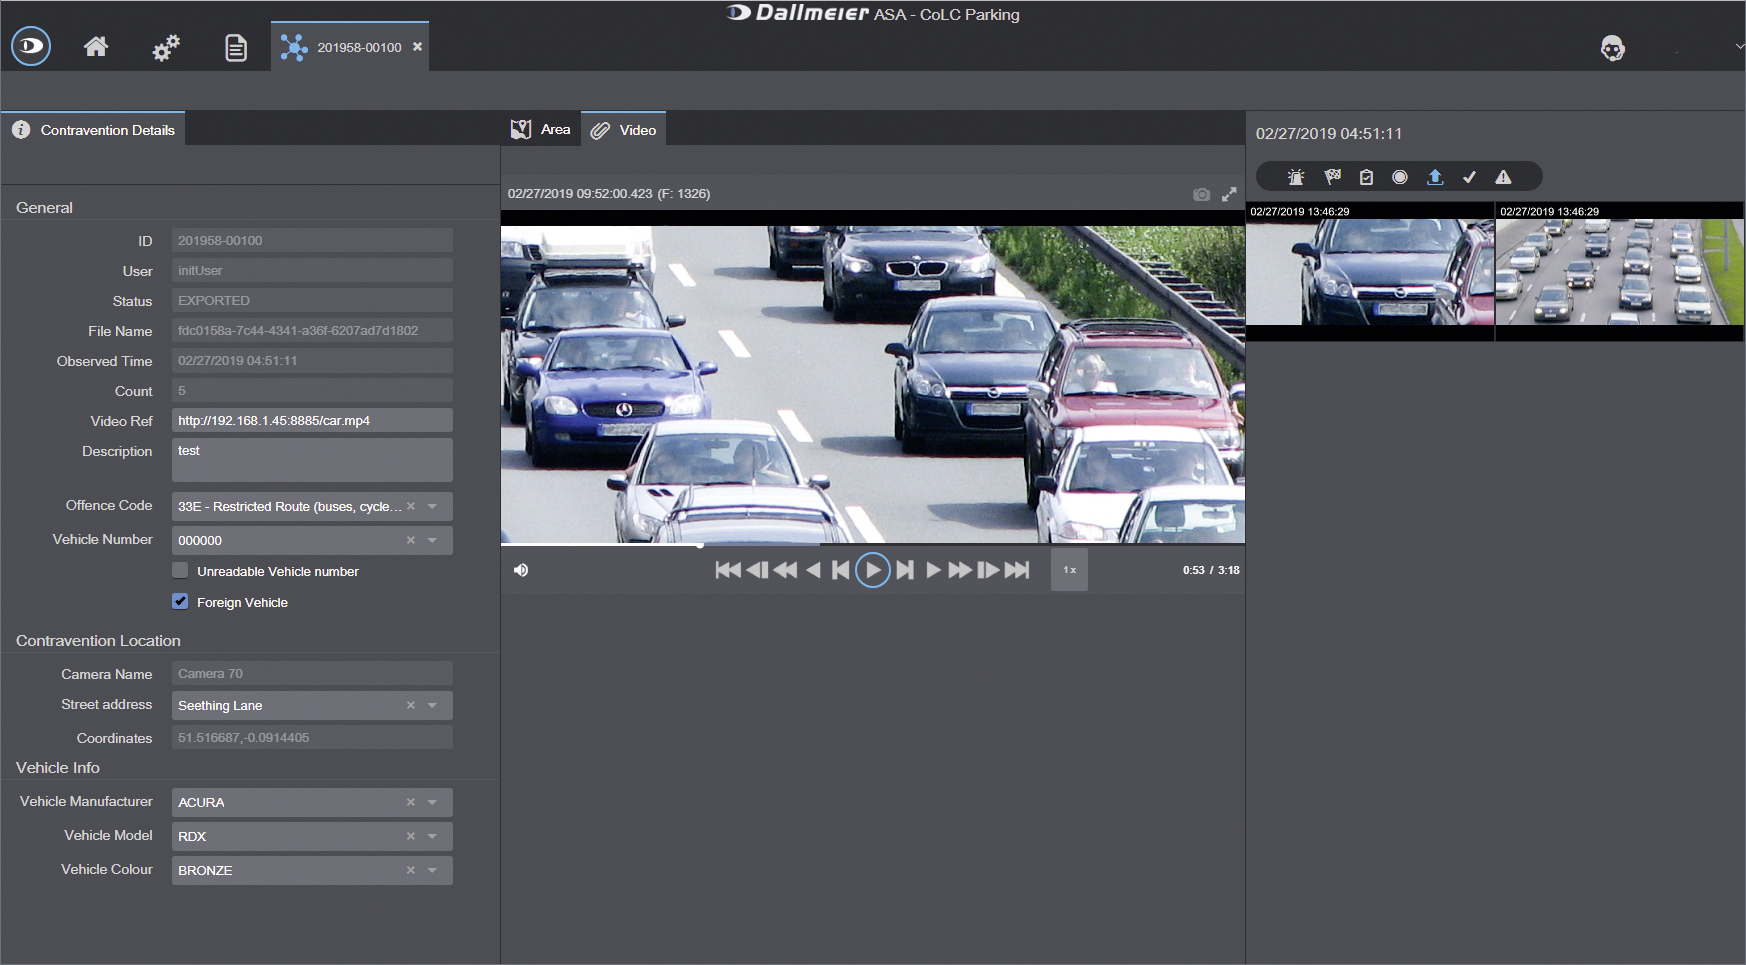Open the Vehicle Colour dropdown arrow
The image size is (1746, 965).
tap(432, 871)
